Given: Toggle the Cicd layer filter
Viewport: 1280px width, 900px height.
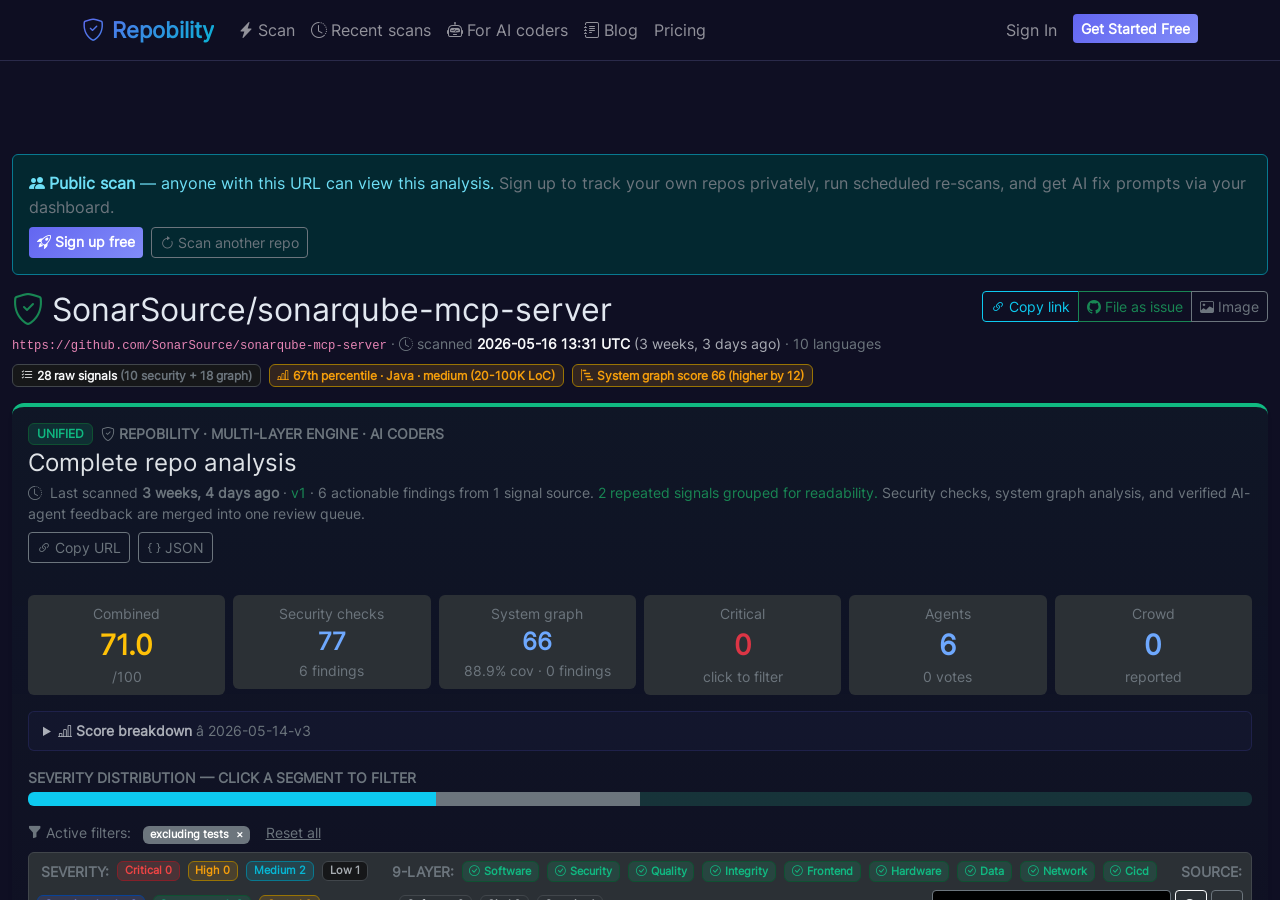Looking at the screenshot, I should [x=1130, y=871].
